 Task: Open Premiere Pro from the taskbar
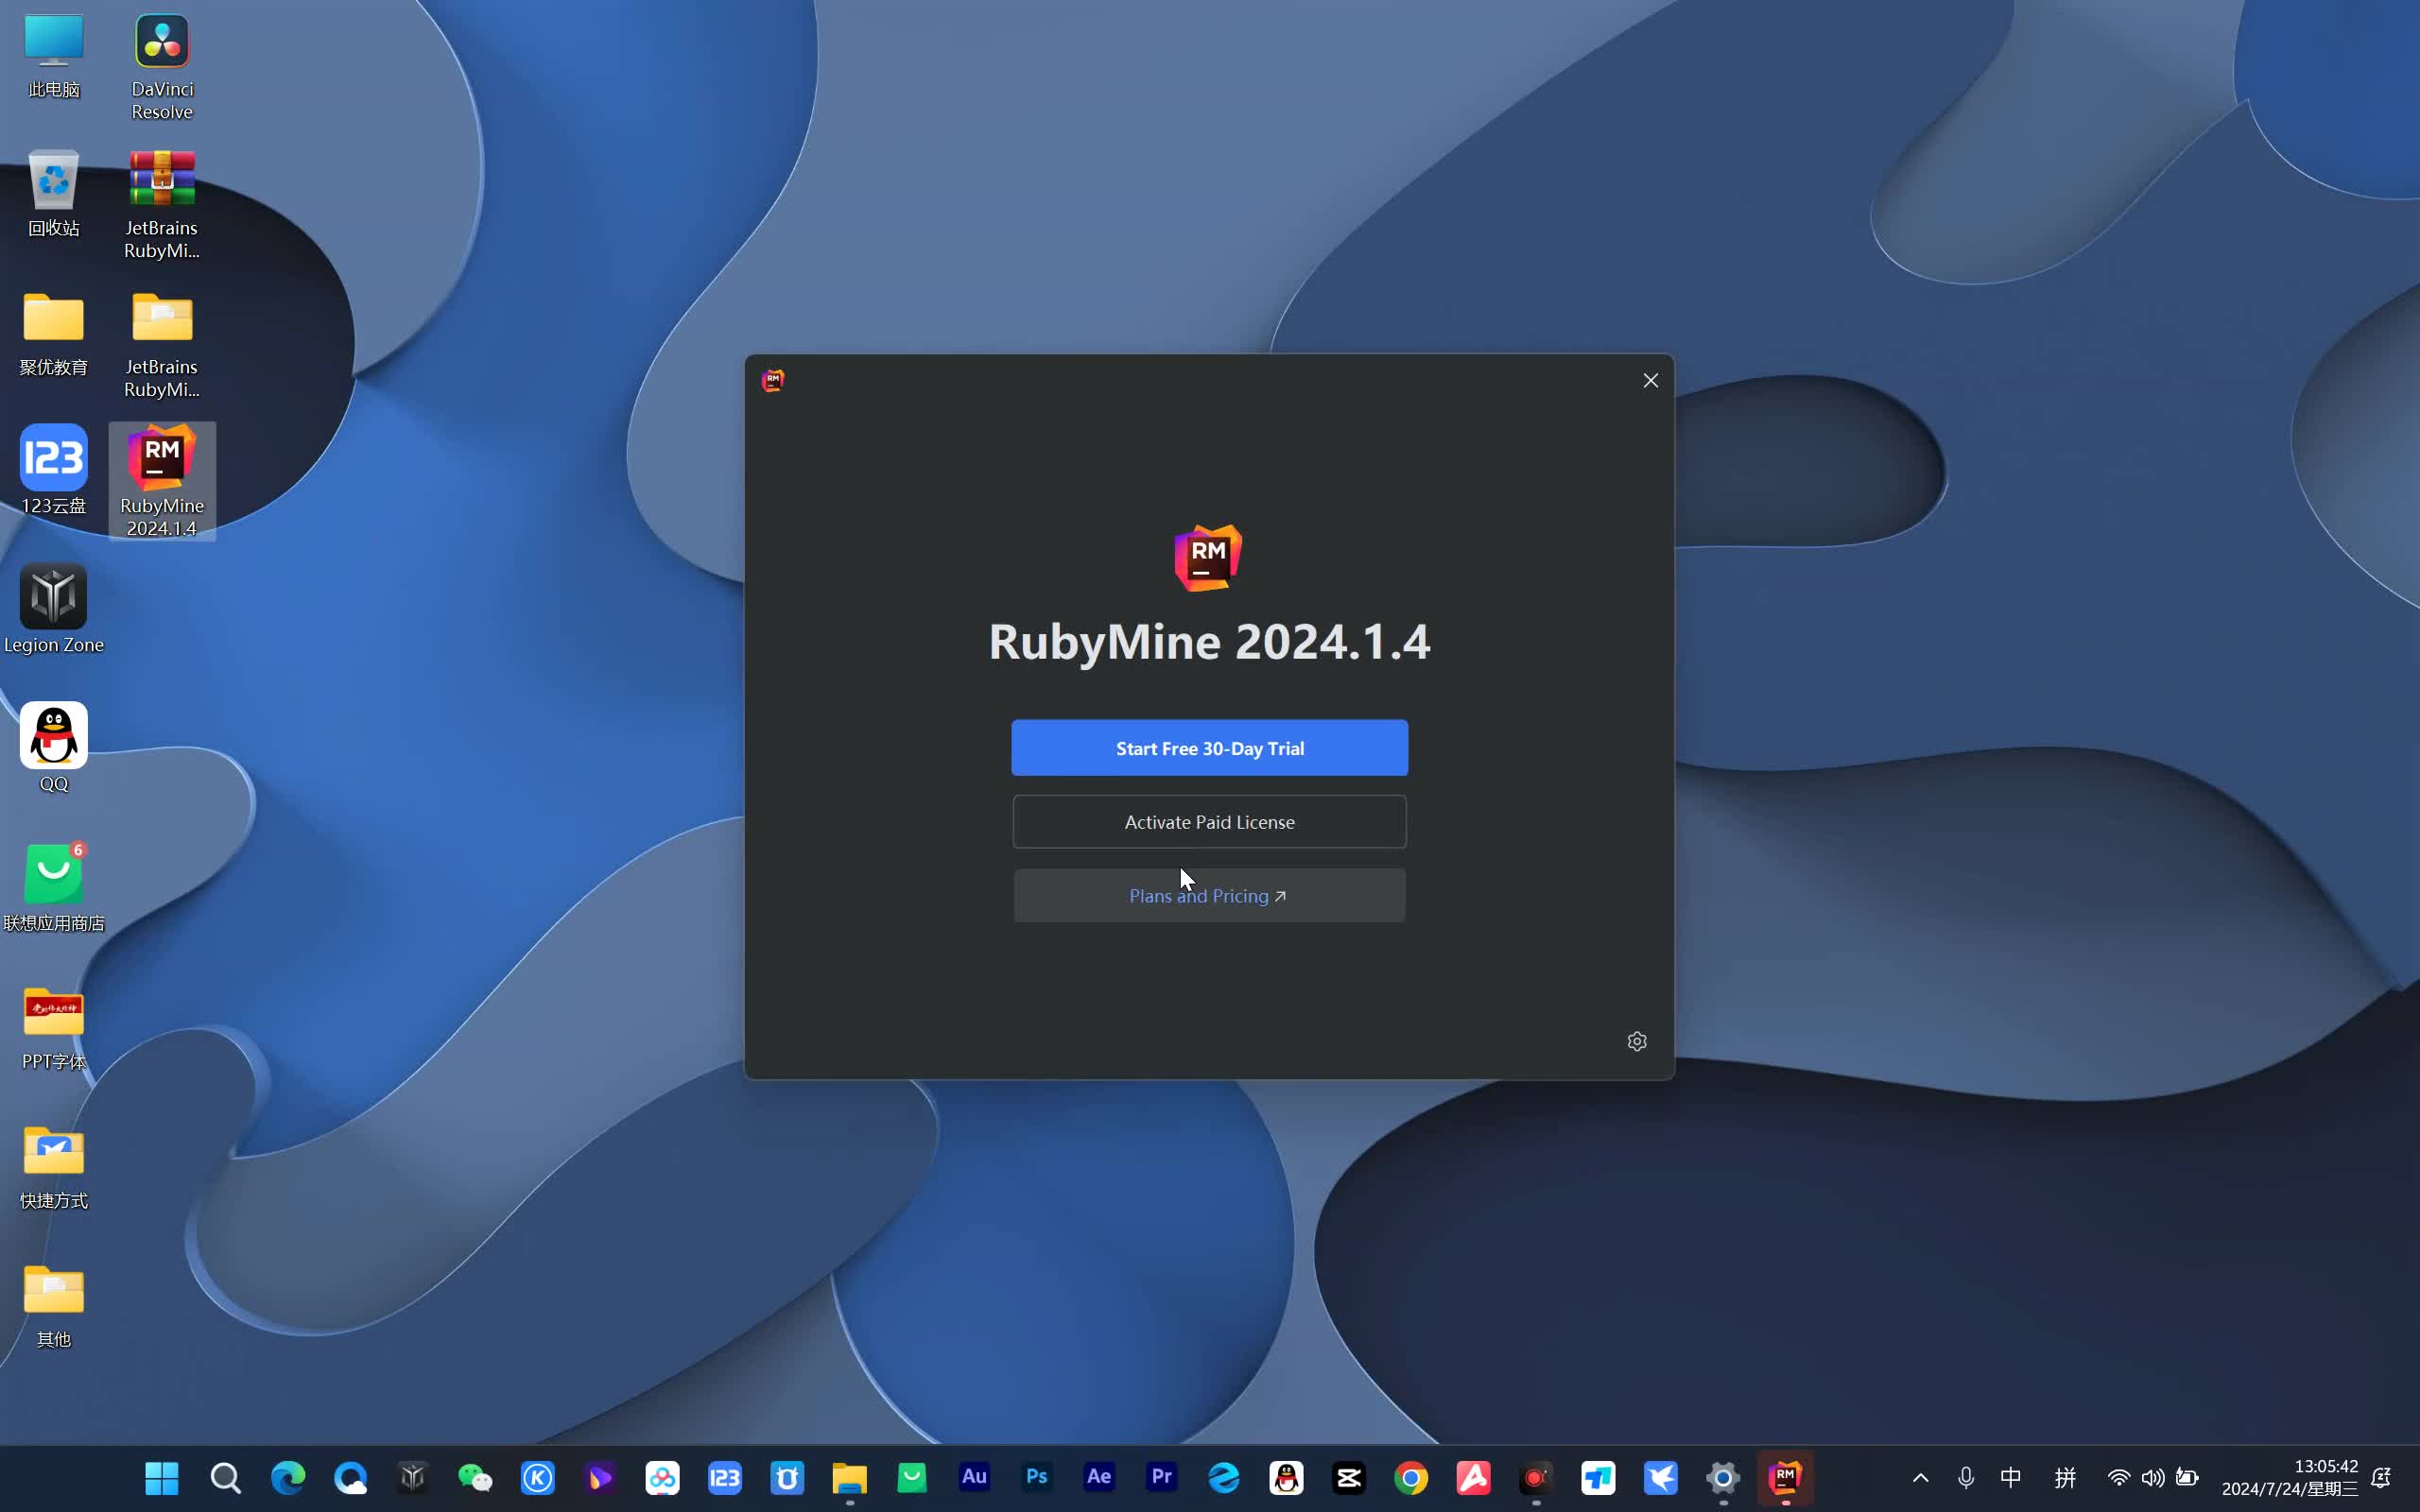(x=1161, y=1477)
